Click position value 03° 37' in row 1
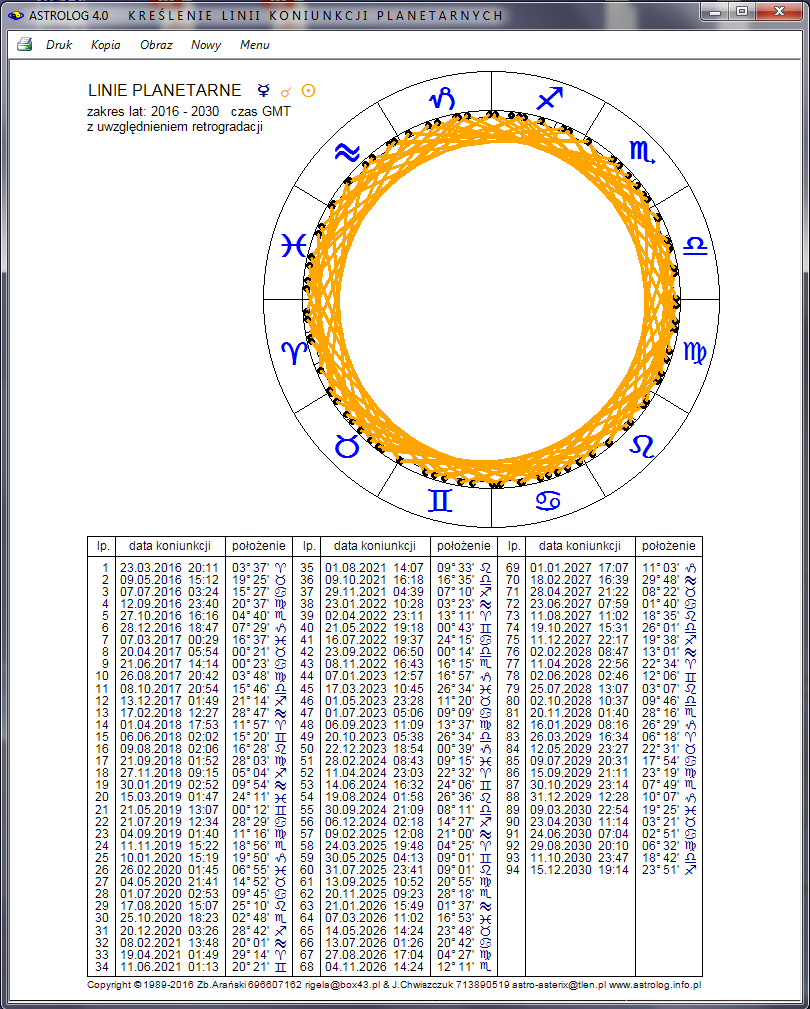This screenshot has height=1009, width=810. (250, 568)
